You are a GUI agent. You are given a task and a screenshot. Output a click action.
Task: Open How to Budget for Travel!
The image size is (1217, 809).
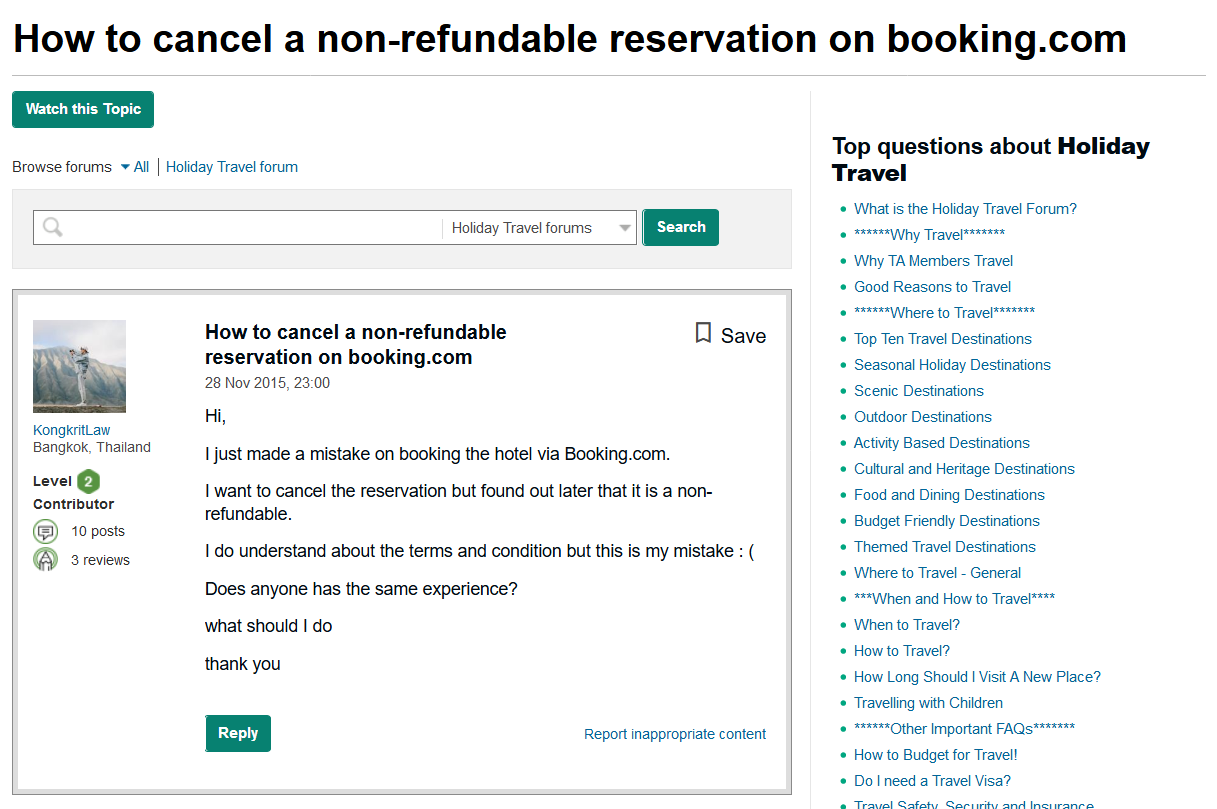936,755
